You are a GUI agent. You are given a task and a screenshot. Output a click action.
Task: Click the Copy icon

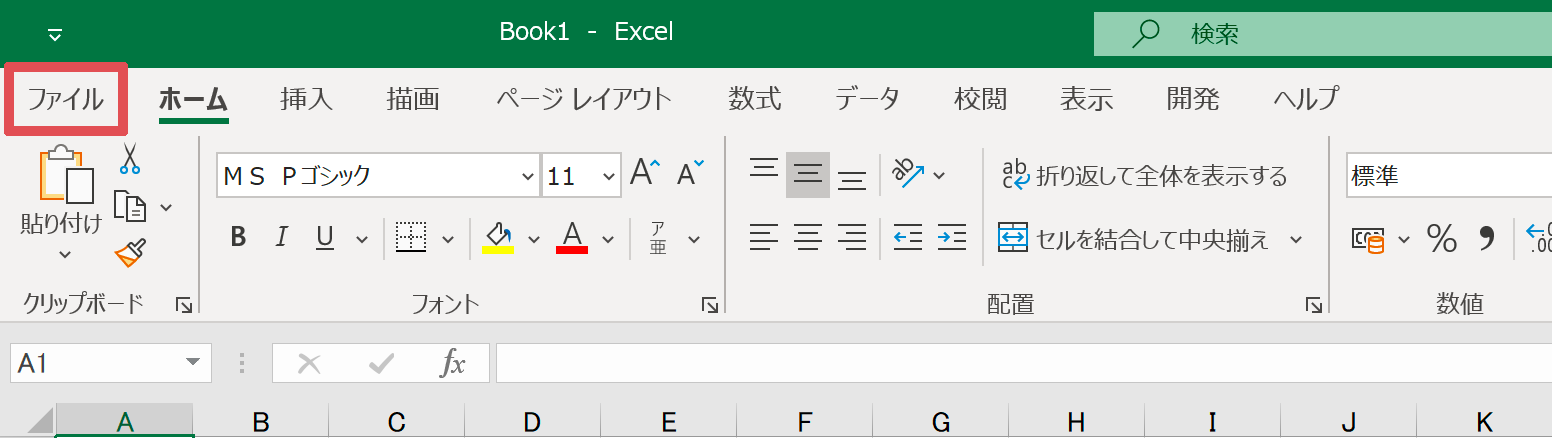(x=130, y=206)
